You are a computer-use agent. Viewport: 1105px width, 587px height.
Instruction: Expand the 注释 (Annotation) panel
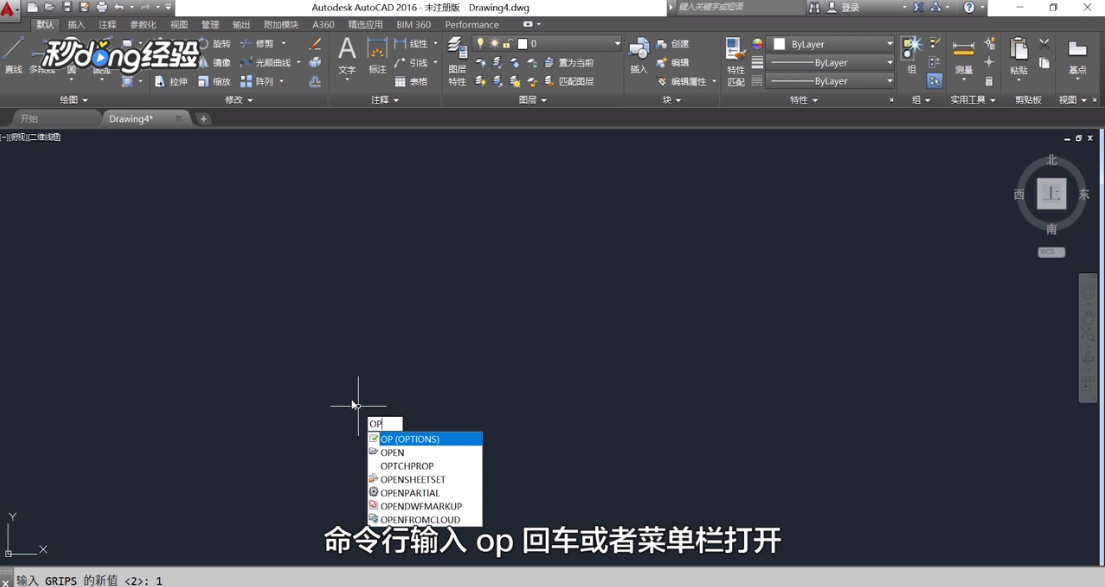385,100
